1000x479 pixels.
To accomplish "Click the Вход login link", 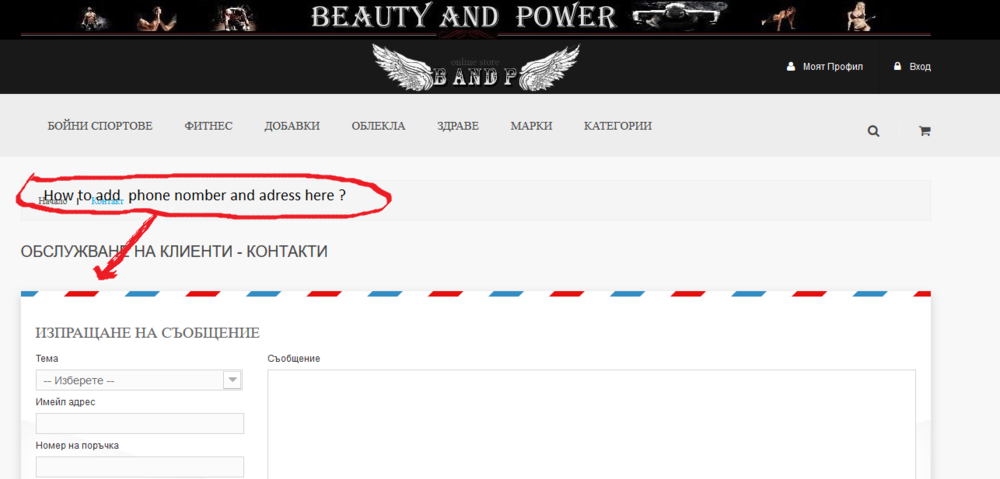I will 920,66.
